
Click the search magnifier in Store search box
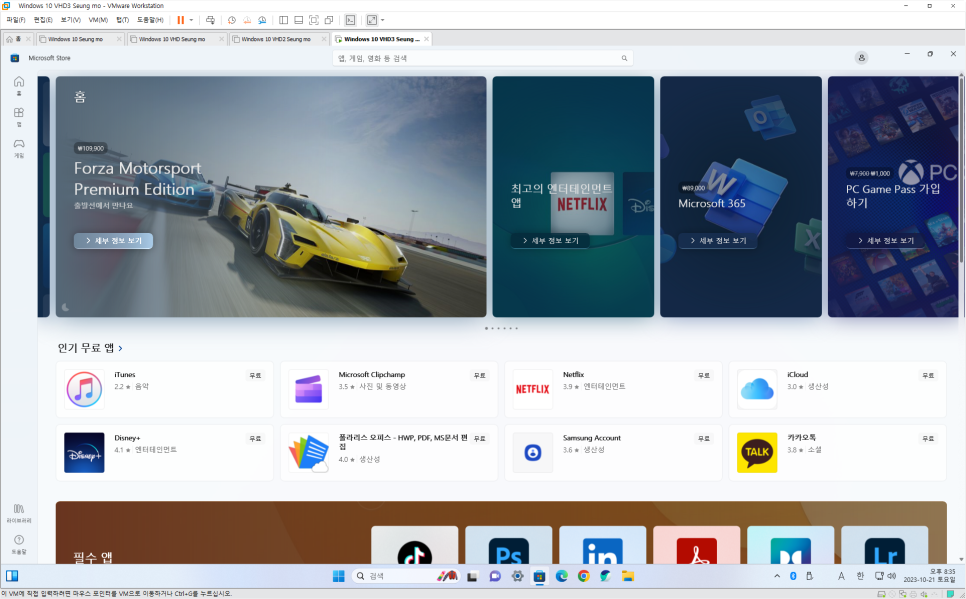(x=624, y=58)
